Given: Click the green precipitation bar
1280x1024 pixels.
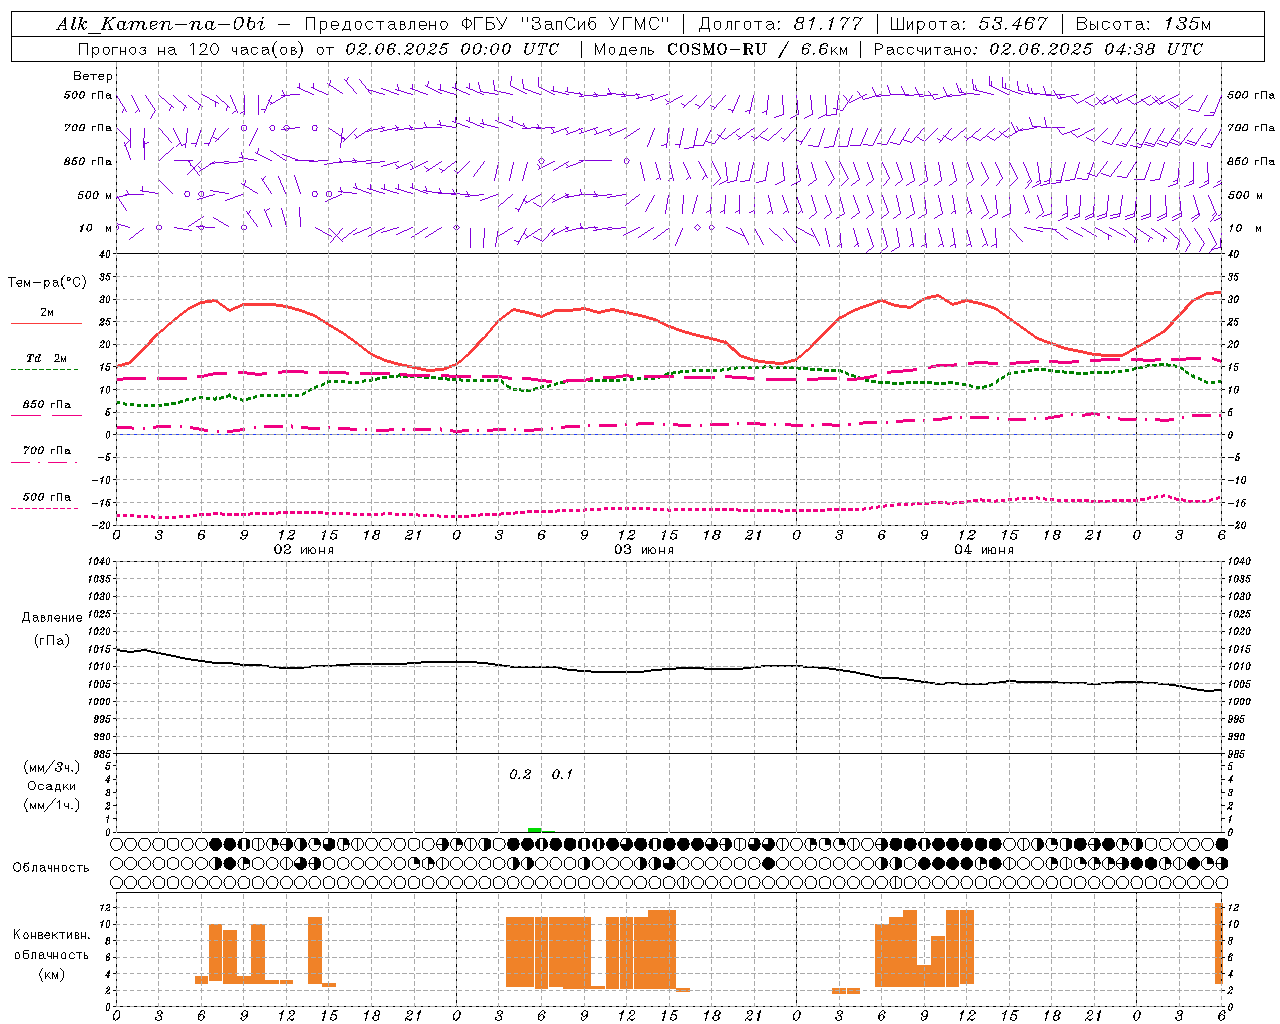Looking at the screenshot, I should tap(535, 830).
